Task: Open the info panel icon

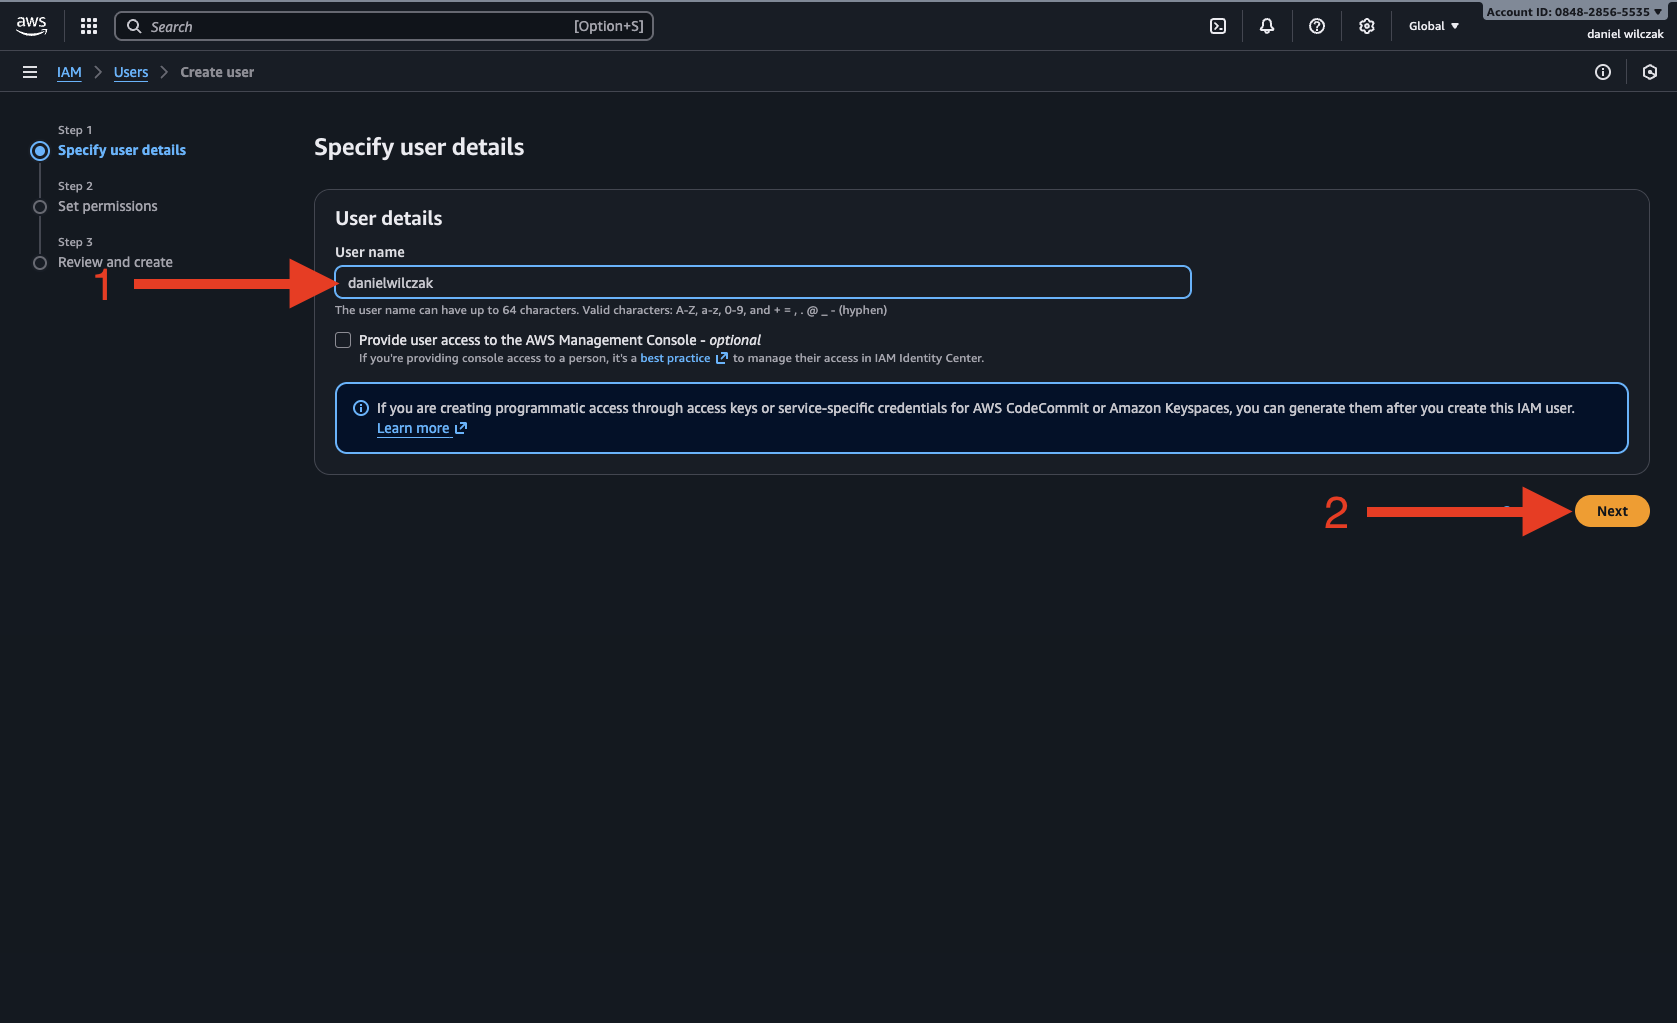Action: pos(1603,72)
